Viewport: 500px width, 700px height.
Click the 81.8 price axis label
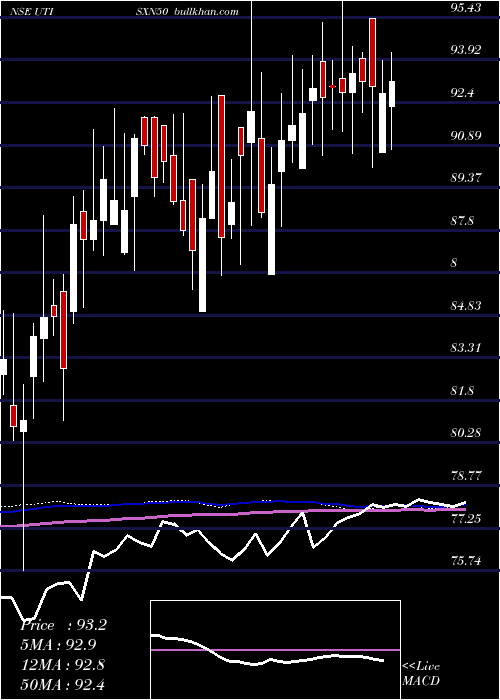pos(463,391)
